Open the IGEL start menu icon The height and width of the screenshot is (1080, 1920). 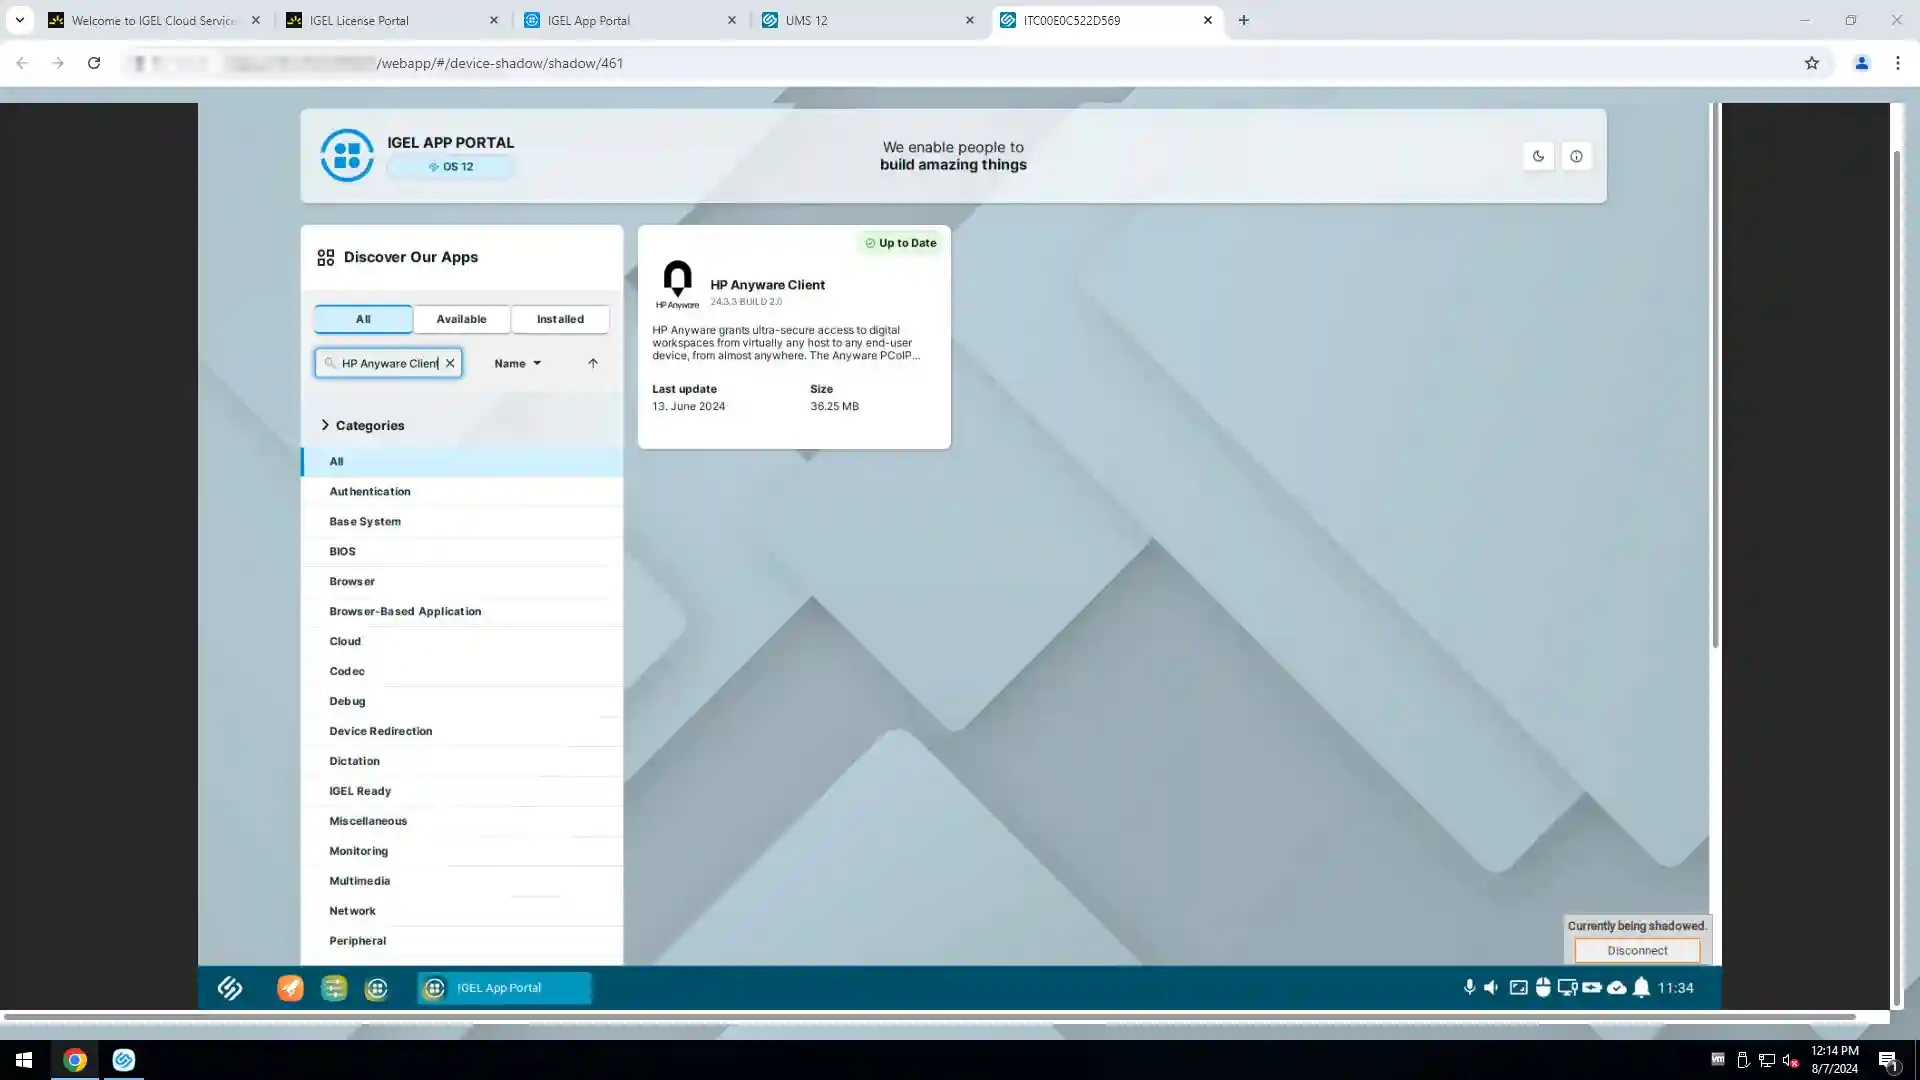pos(230,988)
